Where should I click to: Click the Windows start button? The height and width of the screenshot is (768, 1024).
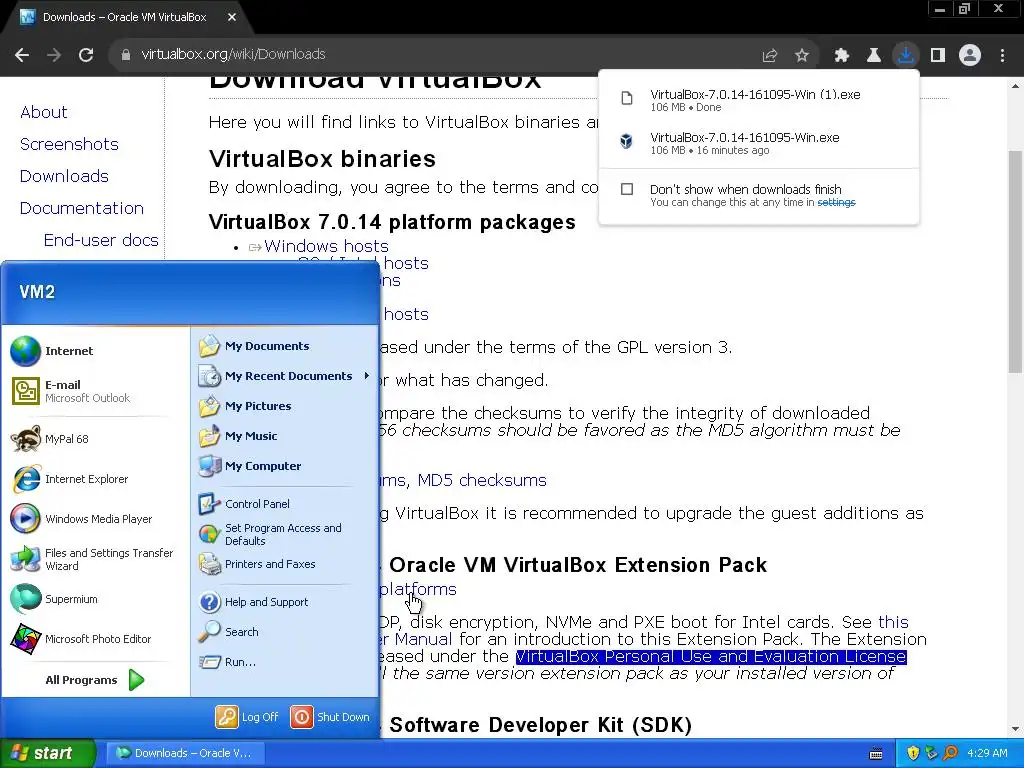tap(47, 753)
